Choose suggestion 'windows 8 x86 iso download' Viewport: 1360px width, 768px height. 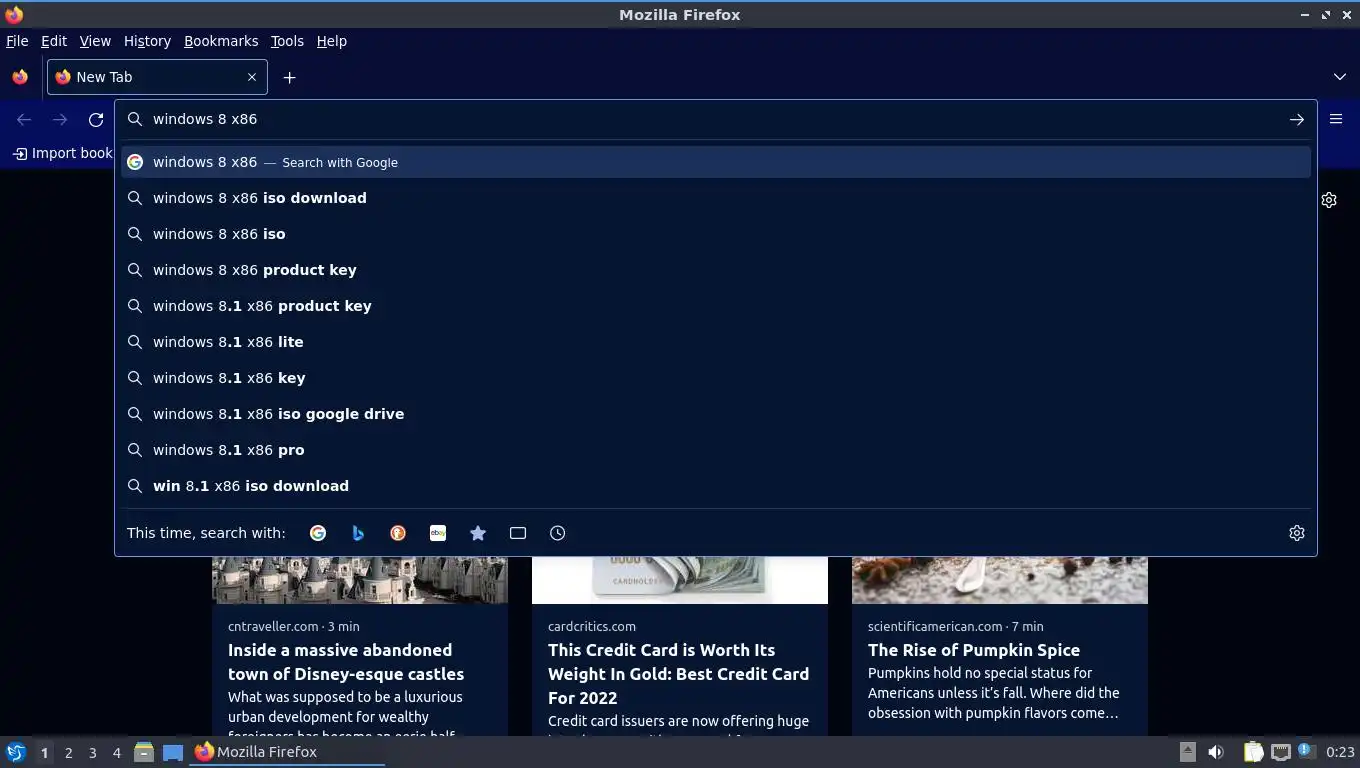[x=716, y=198]
